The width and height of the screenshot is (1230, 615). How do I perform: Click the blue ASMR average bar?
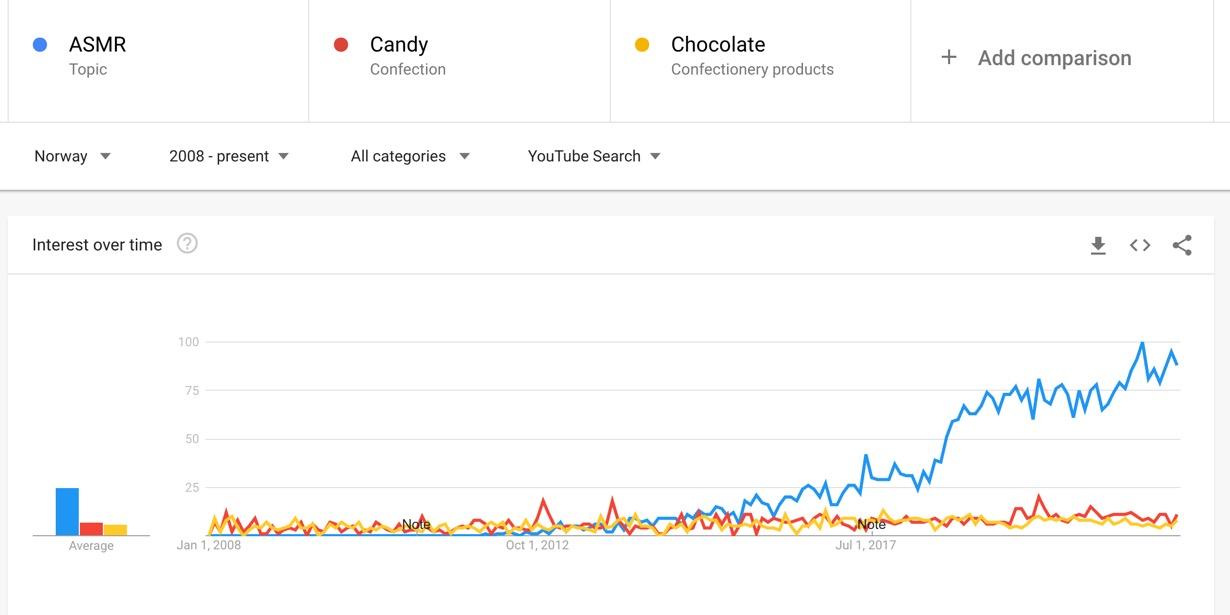point(67,511)
